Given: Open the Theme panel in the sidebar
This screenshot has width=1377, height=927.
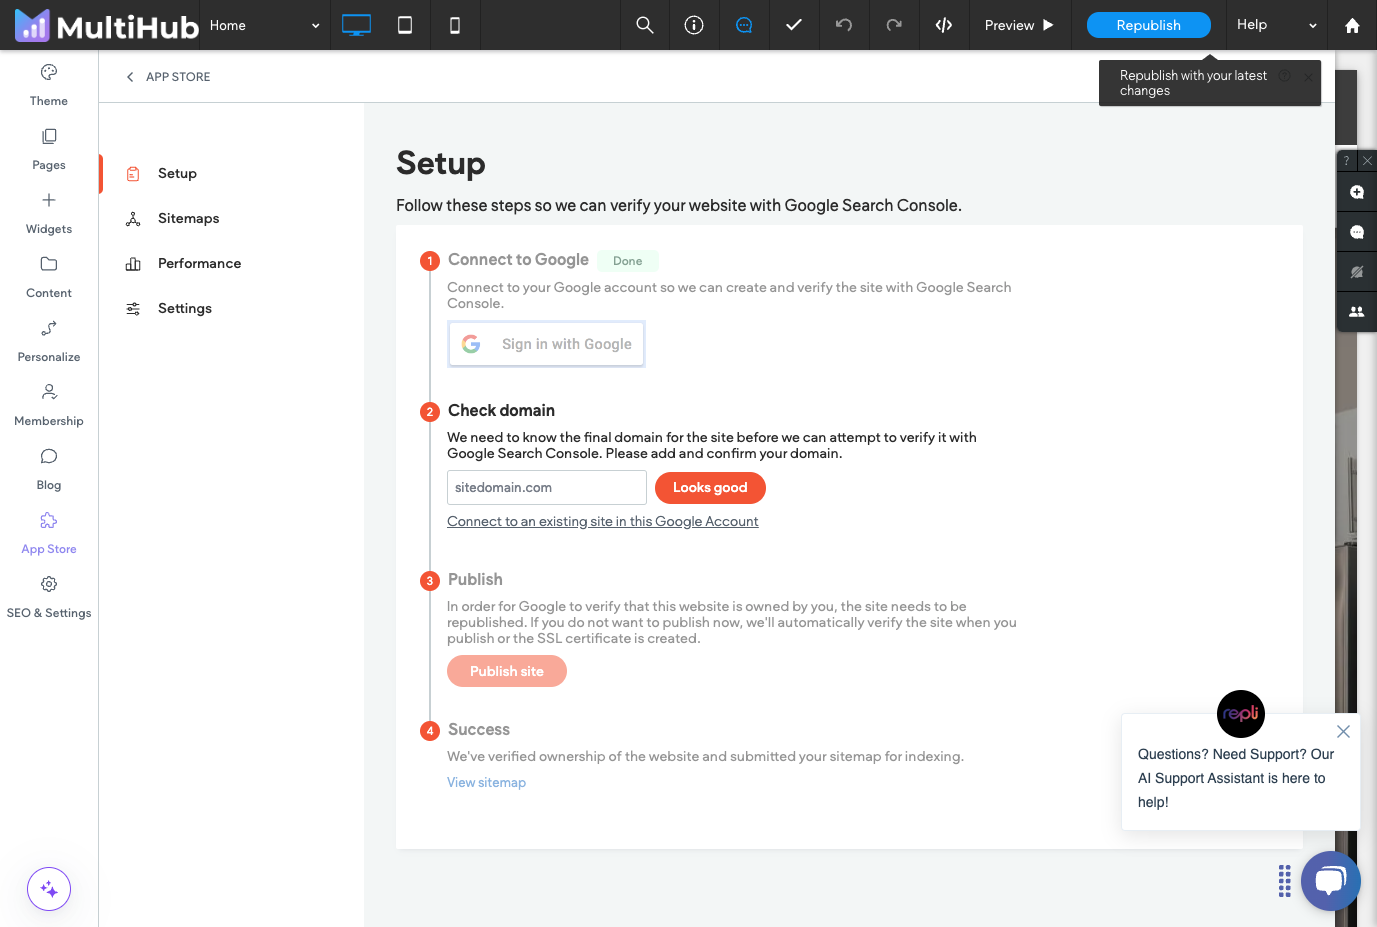Looking at the screenshot, I should click(49, 86).
